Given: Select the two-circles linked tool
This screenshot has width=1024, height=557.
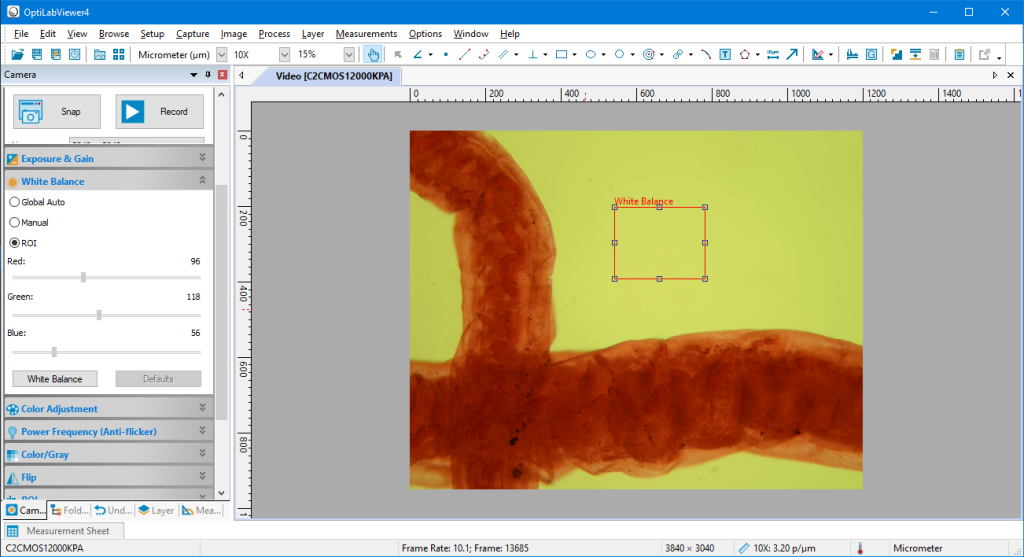Looking at the screenshot, I should click(x=678, y=54).
